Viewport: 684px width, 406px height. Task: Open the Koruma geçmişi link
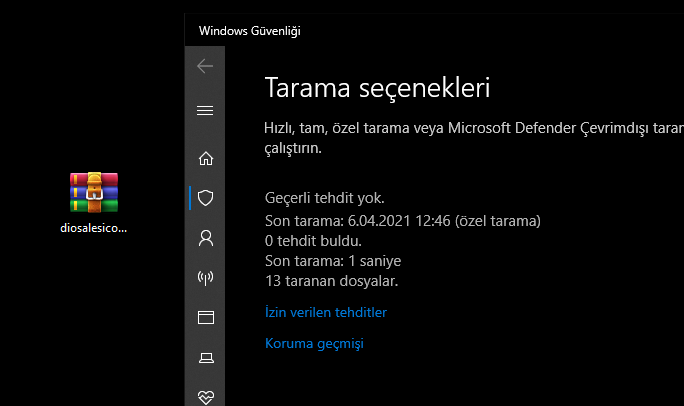(314, 344)
